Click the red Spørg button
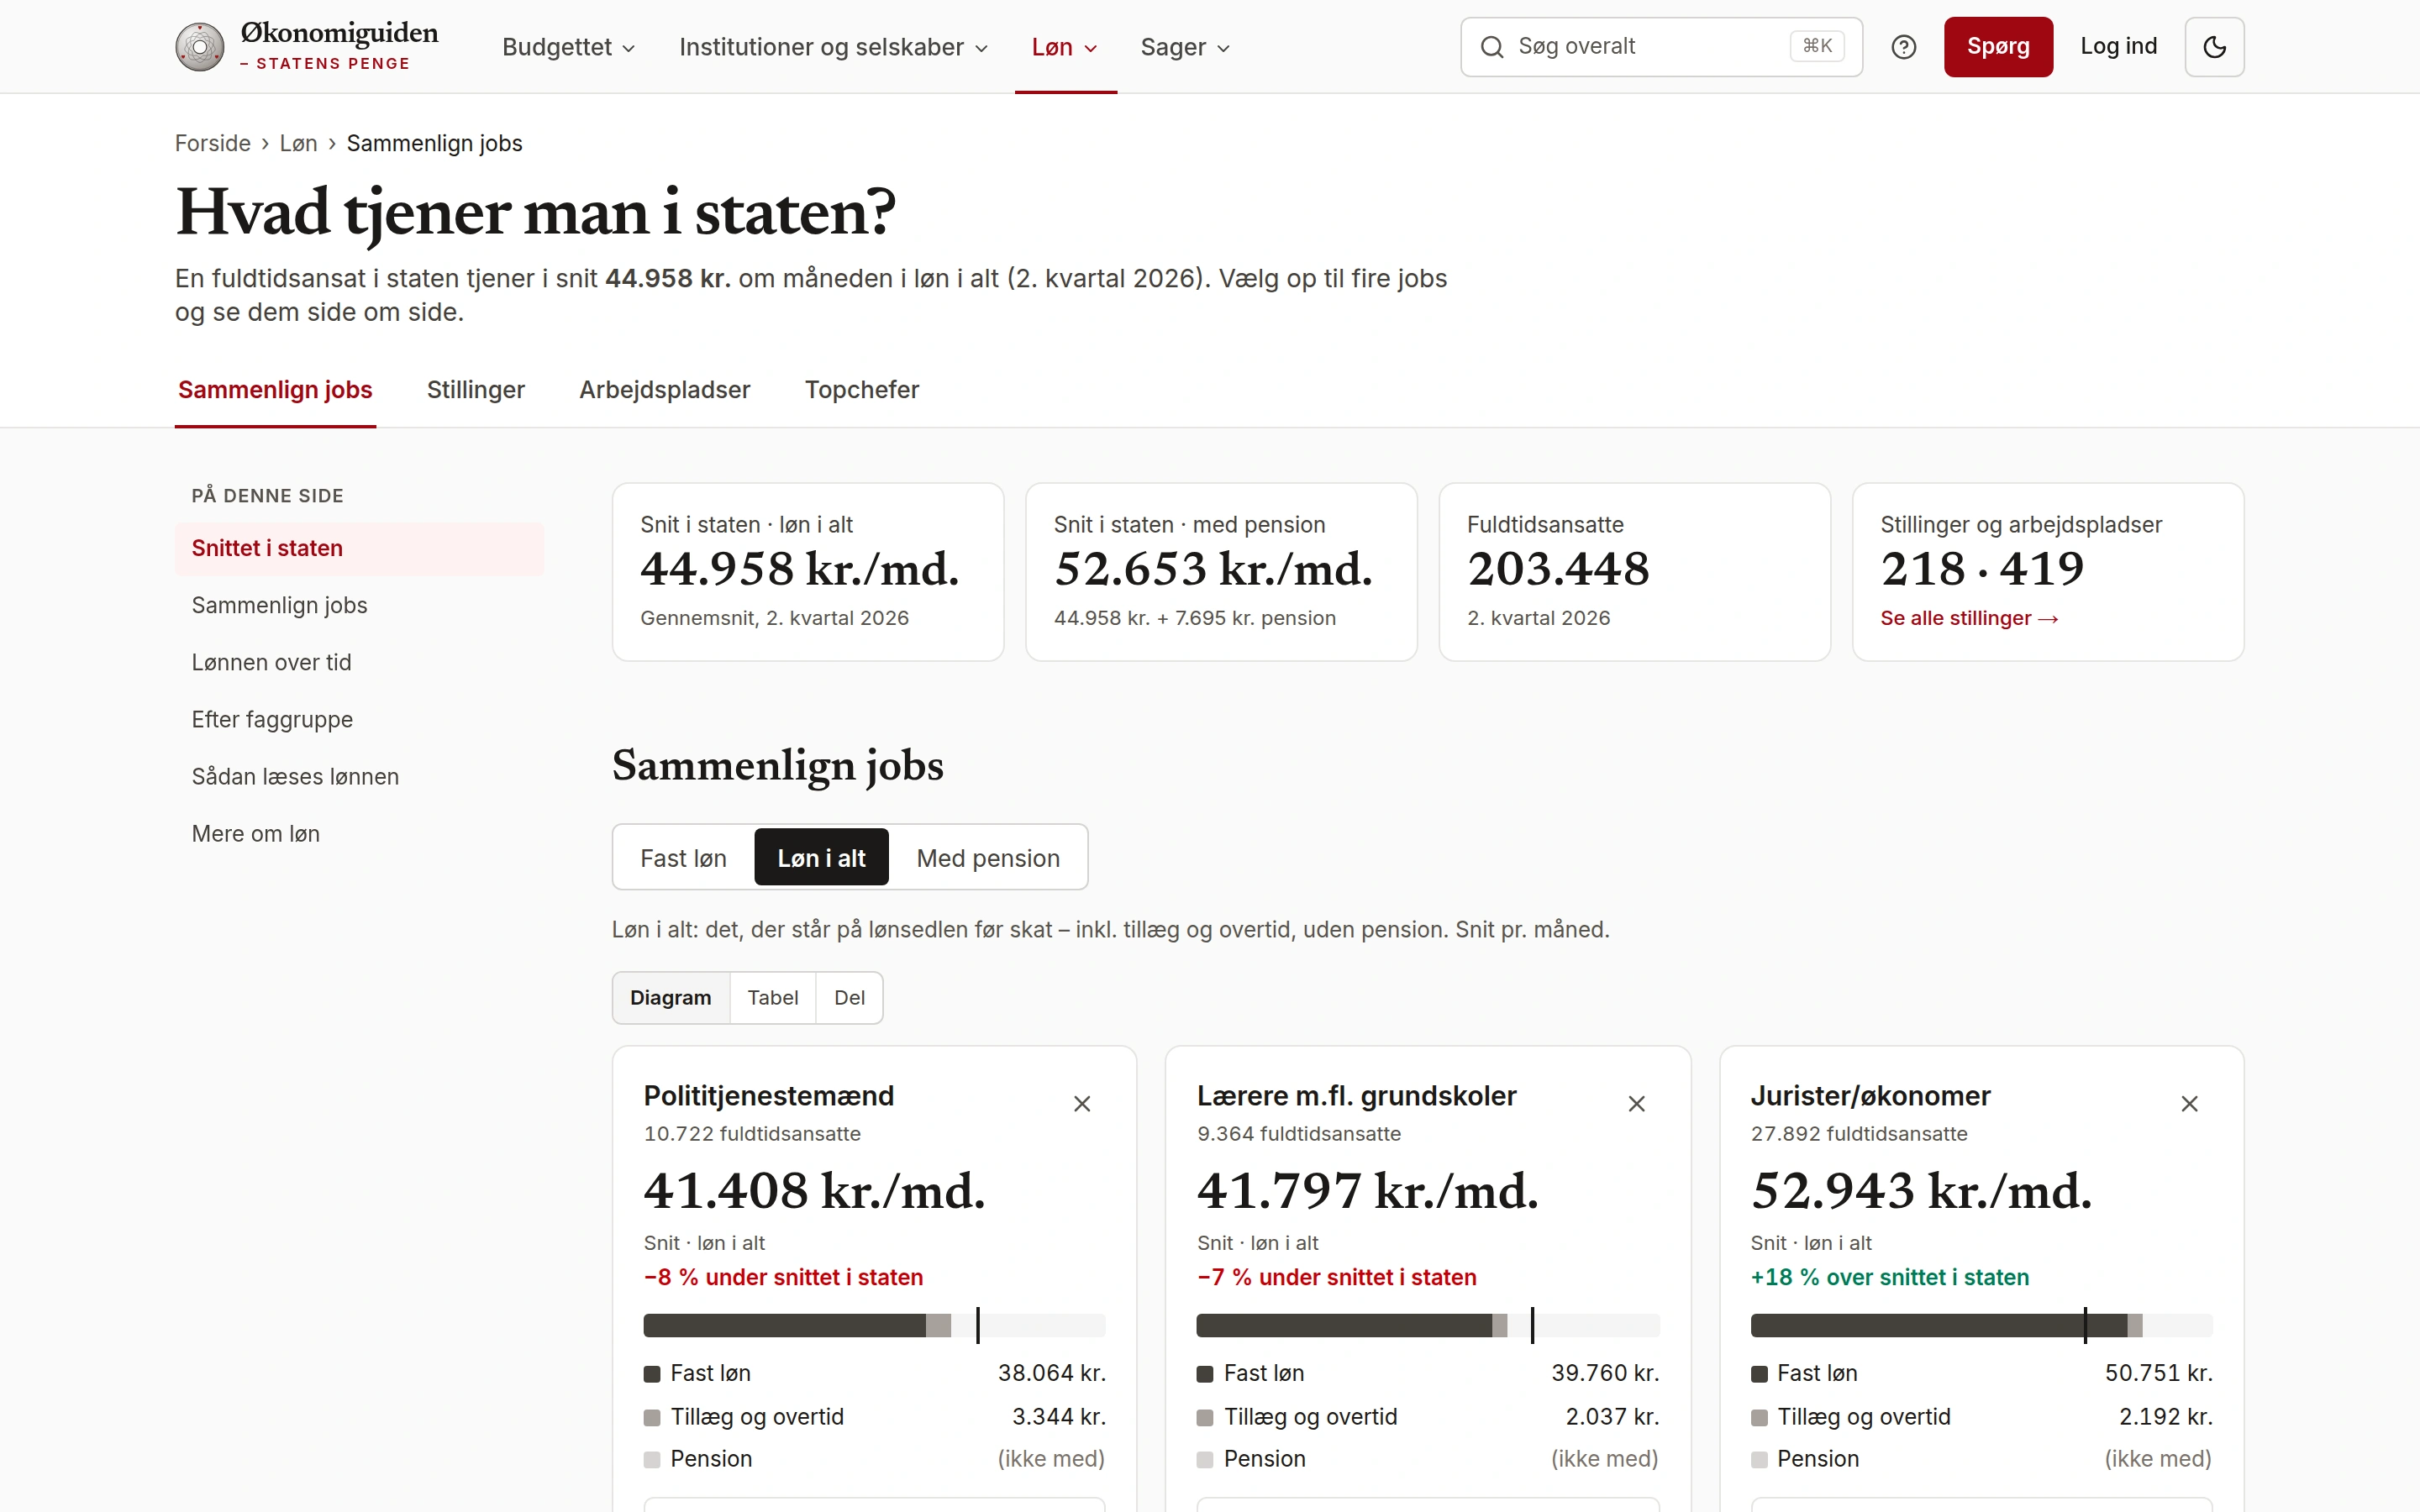This screenshot has height=1512, width=2420. [x=1998, y=47]
